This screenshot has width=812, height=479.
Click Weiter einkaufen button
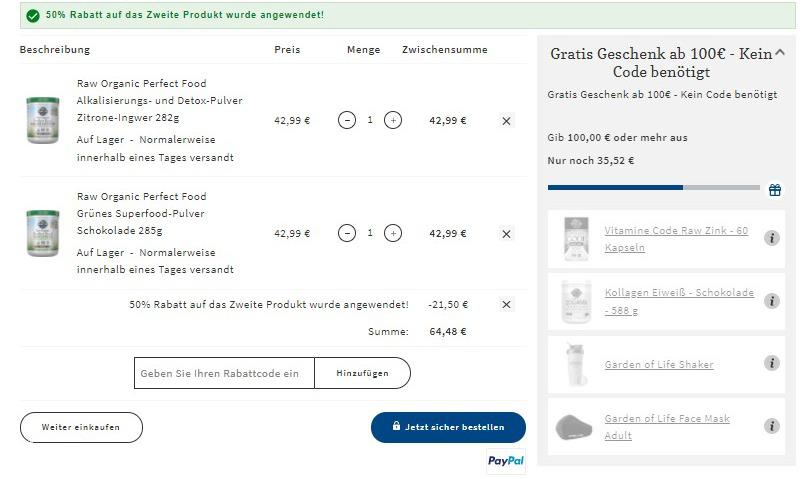(81, 427)
